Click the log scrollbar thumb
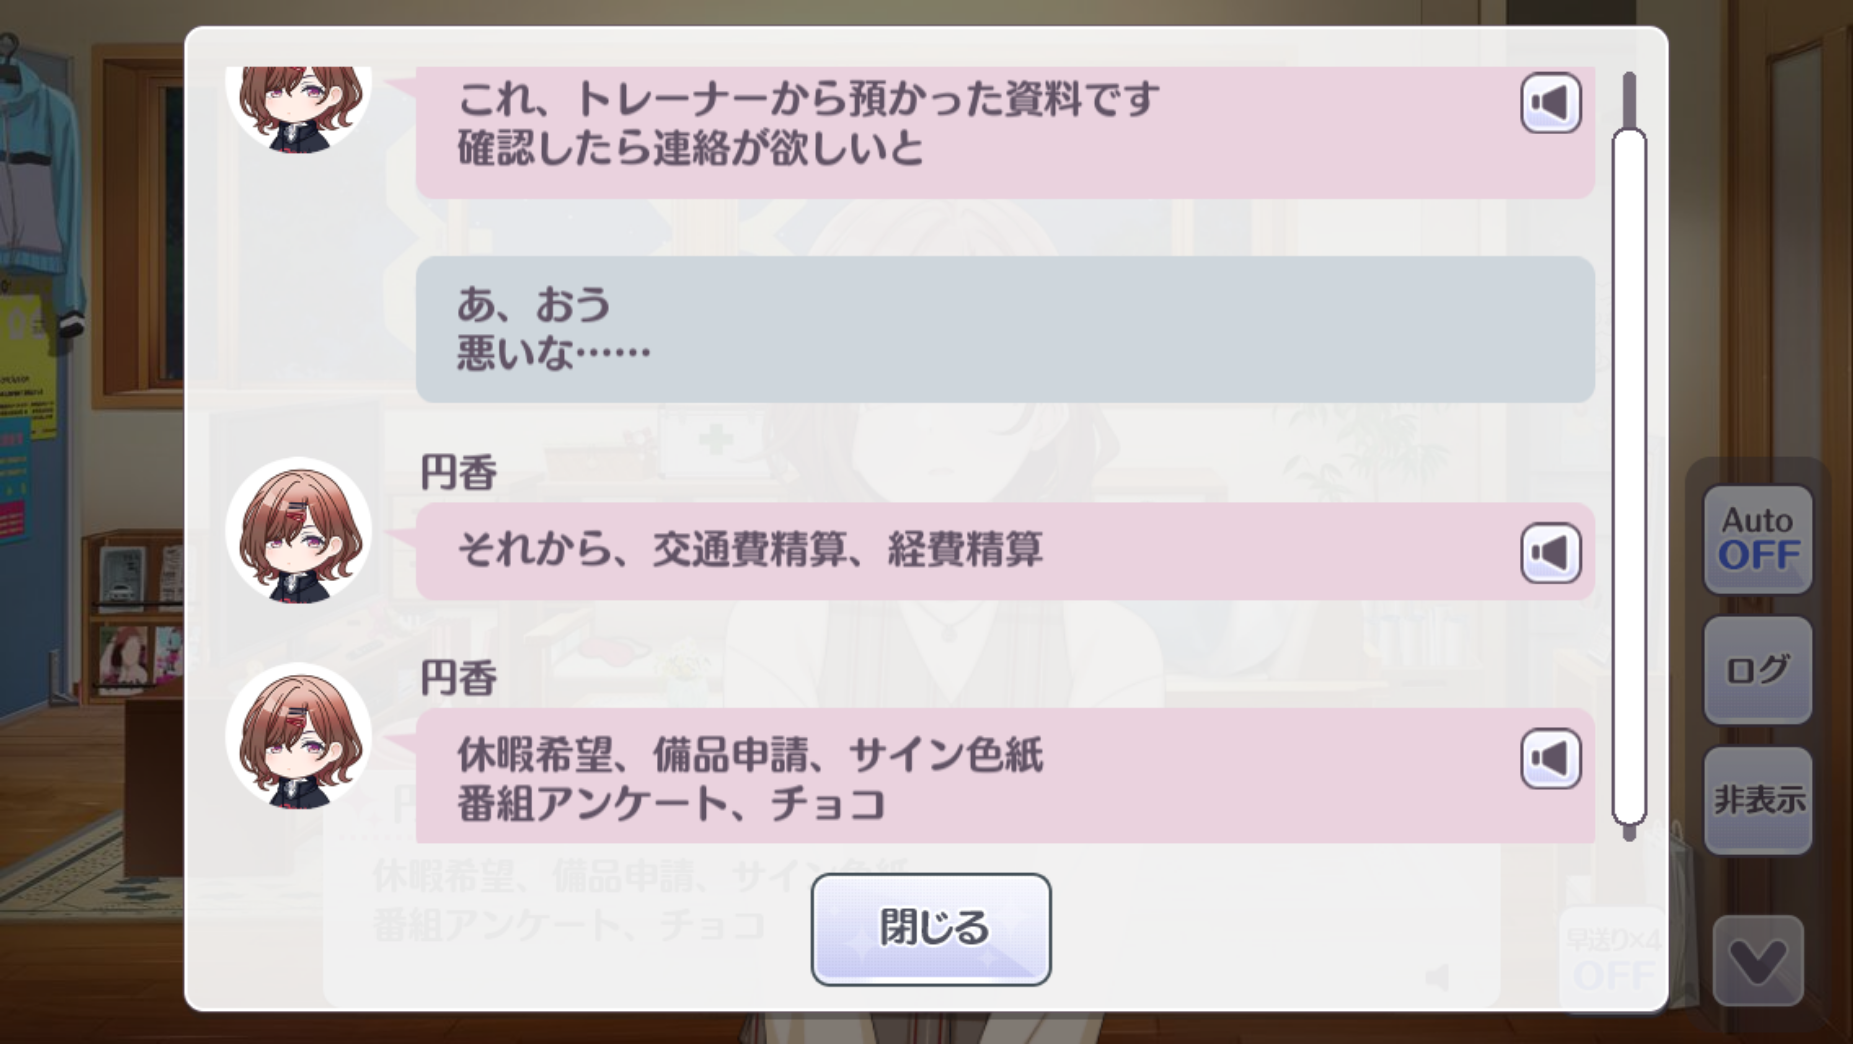This screenshot has height=1044, width=1853. tap(1629, 475)
